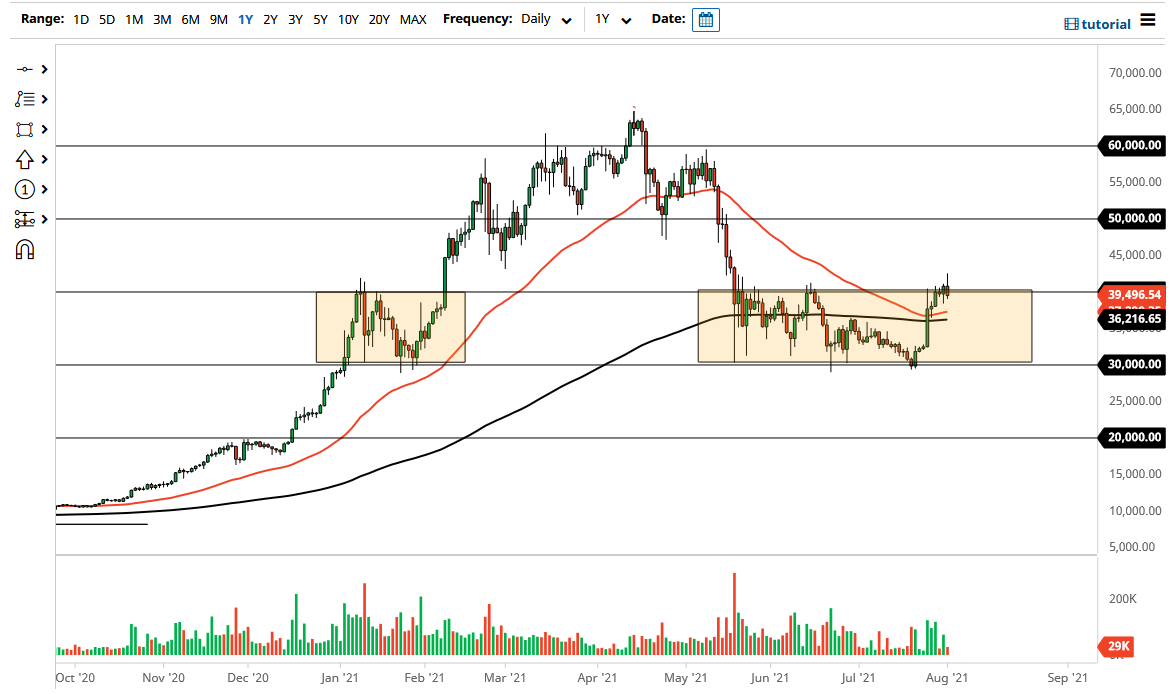The height and width of the screenshot is (694, 1171).
Task: Click the 30,000.00 horizontal line label
Action: click(x=1131, y=365)
